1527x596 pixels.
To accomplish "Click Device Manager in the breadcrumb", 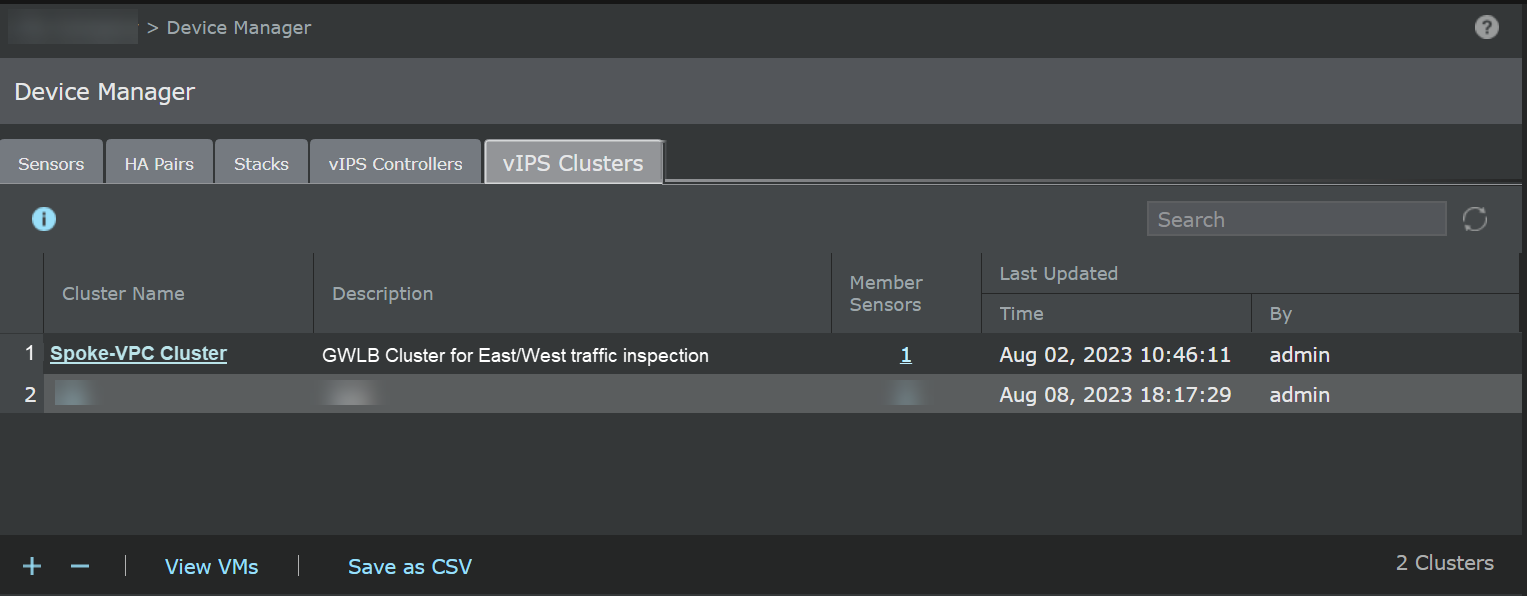I will [239, 28].
